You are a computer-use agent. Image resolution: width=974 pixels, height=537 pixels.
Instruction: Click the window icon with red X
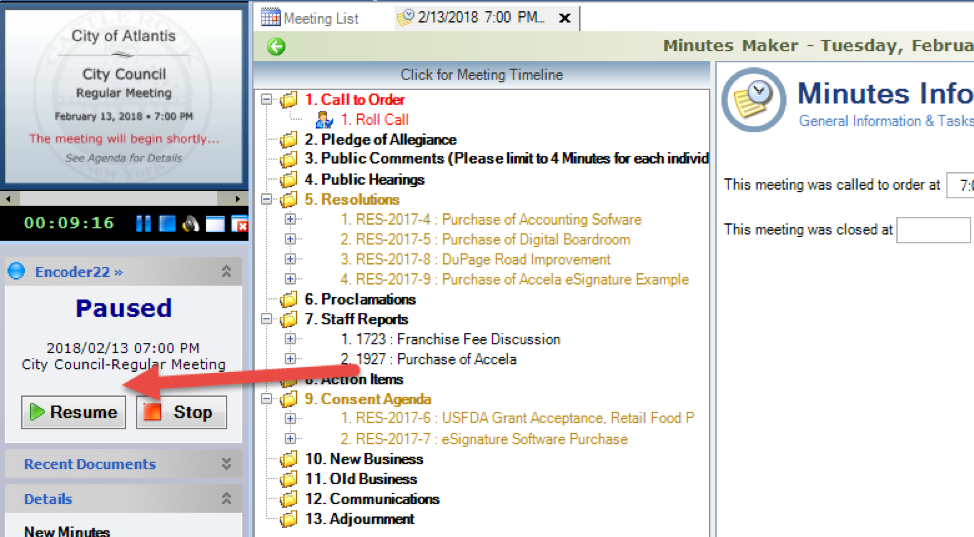[240, 224]
